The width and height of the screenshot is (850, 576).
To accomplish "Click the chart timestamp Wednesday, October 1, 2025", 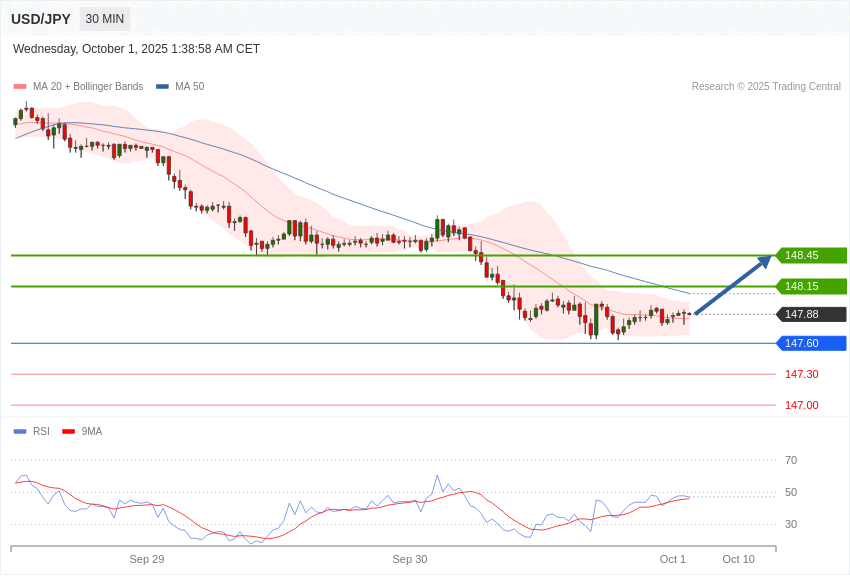I will 136,49.
